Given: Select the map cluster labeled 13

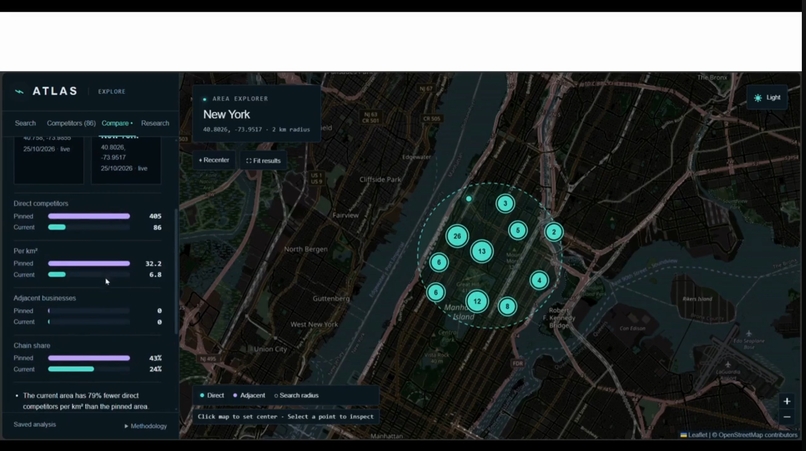Looking at the screenshot, I should point(482,251).
